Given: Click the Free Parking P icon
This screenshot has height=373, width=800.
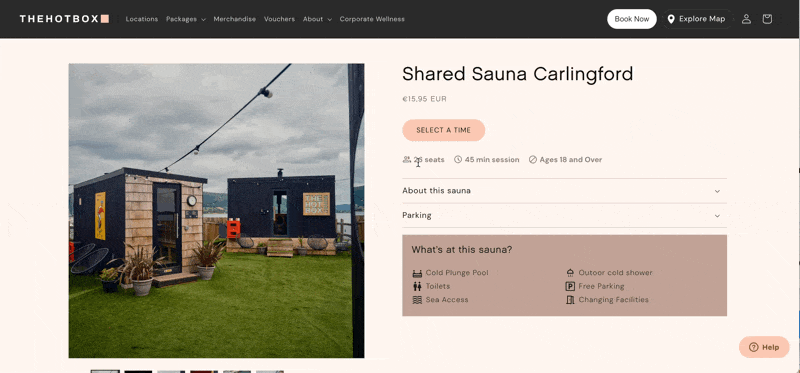Looking at the screenshot, I should click(x=570, y=286).
